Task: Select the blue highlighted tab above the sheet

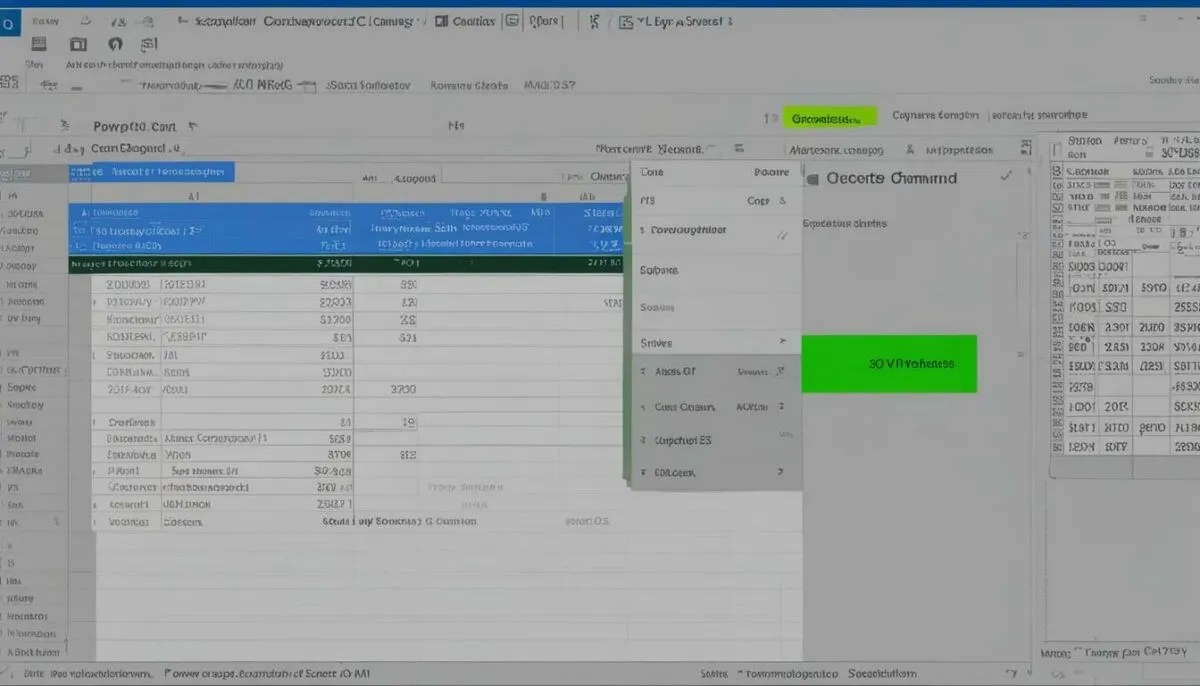Action: tap(151, 172)
